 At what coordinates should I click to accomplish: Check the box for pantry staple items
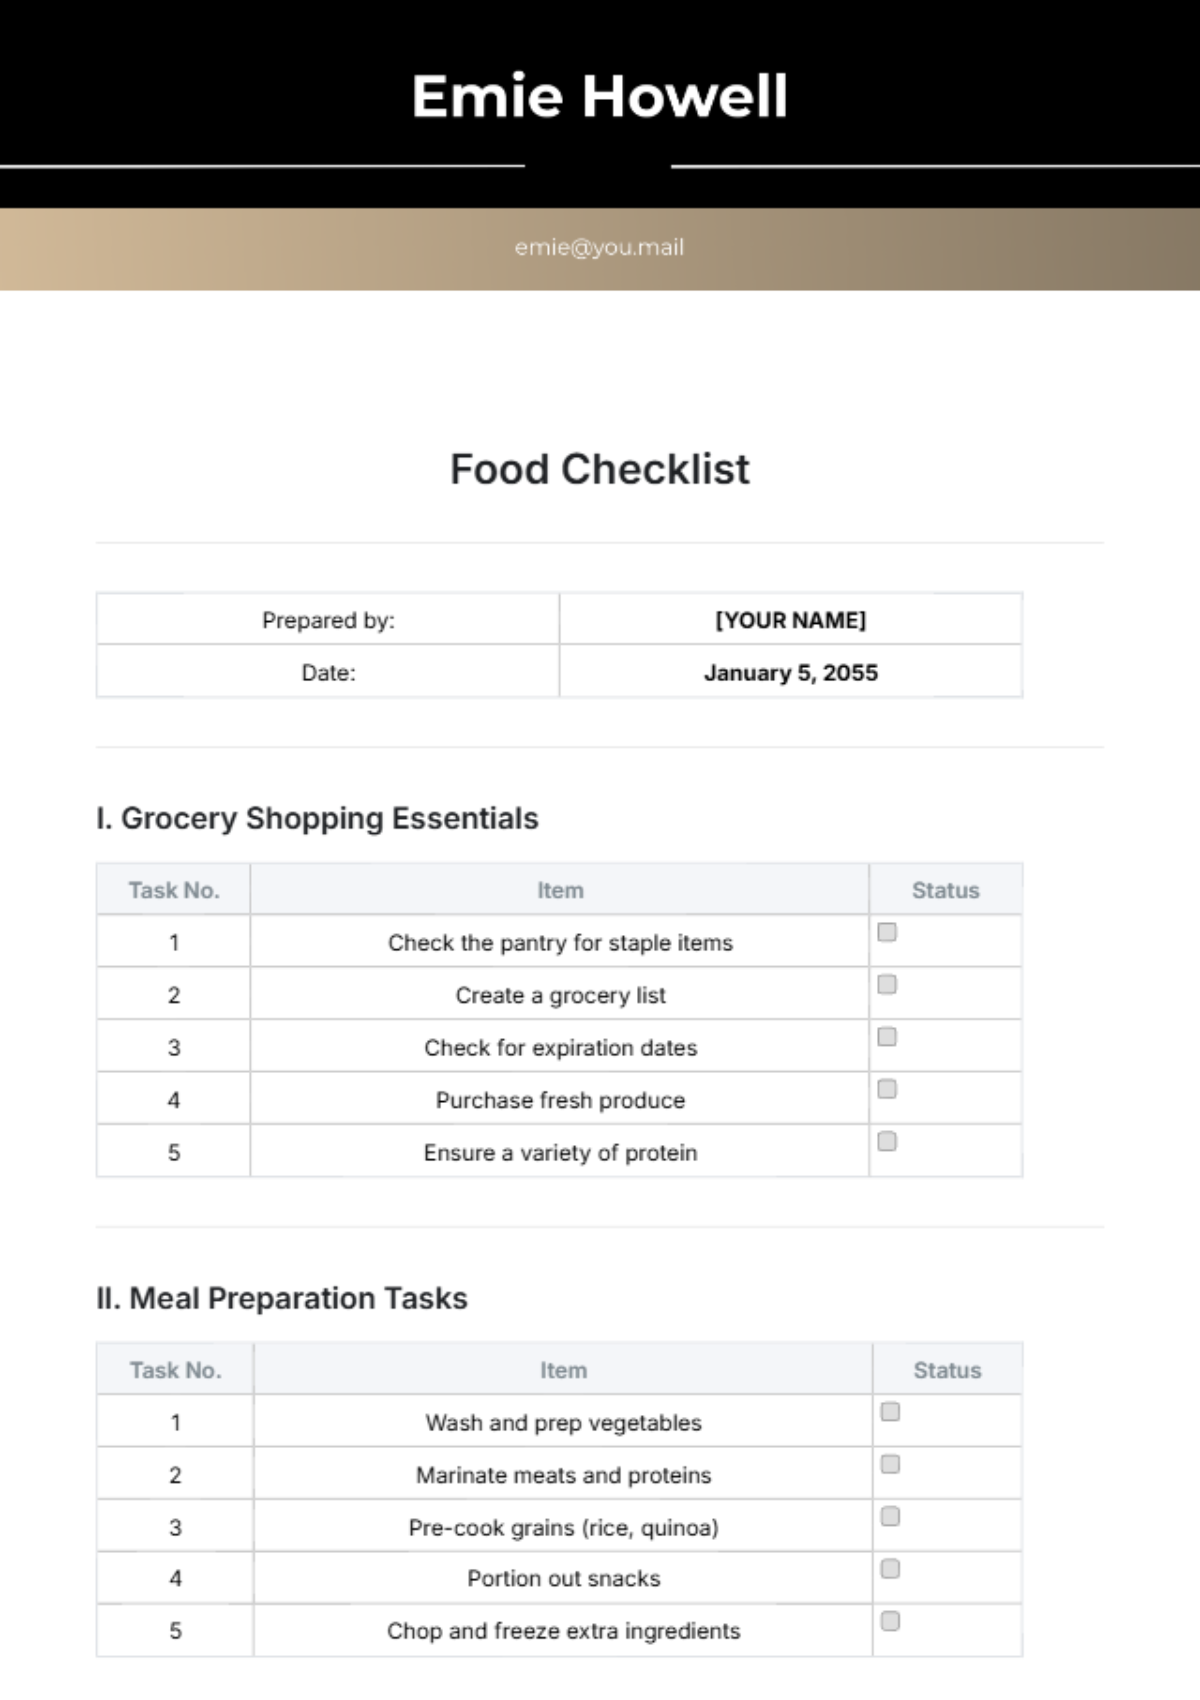point(887,932)
